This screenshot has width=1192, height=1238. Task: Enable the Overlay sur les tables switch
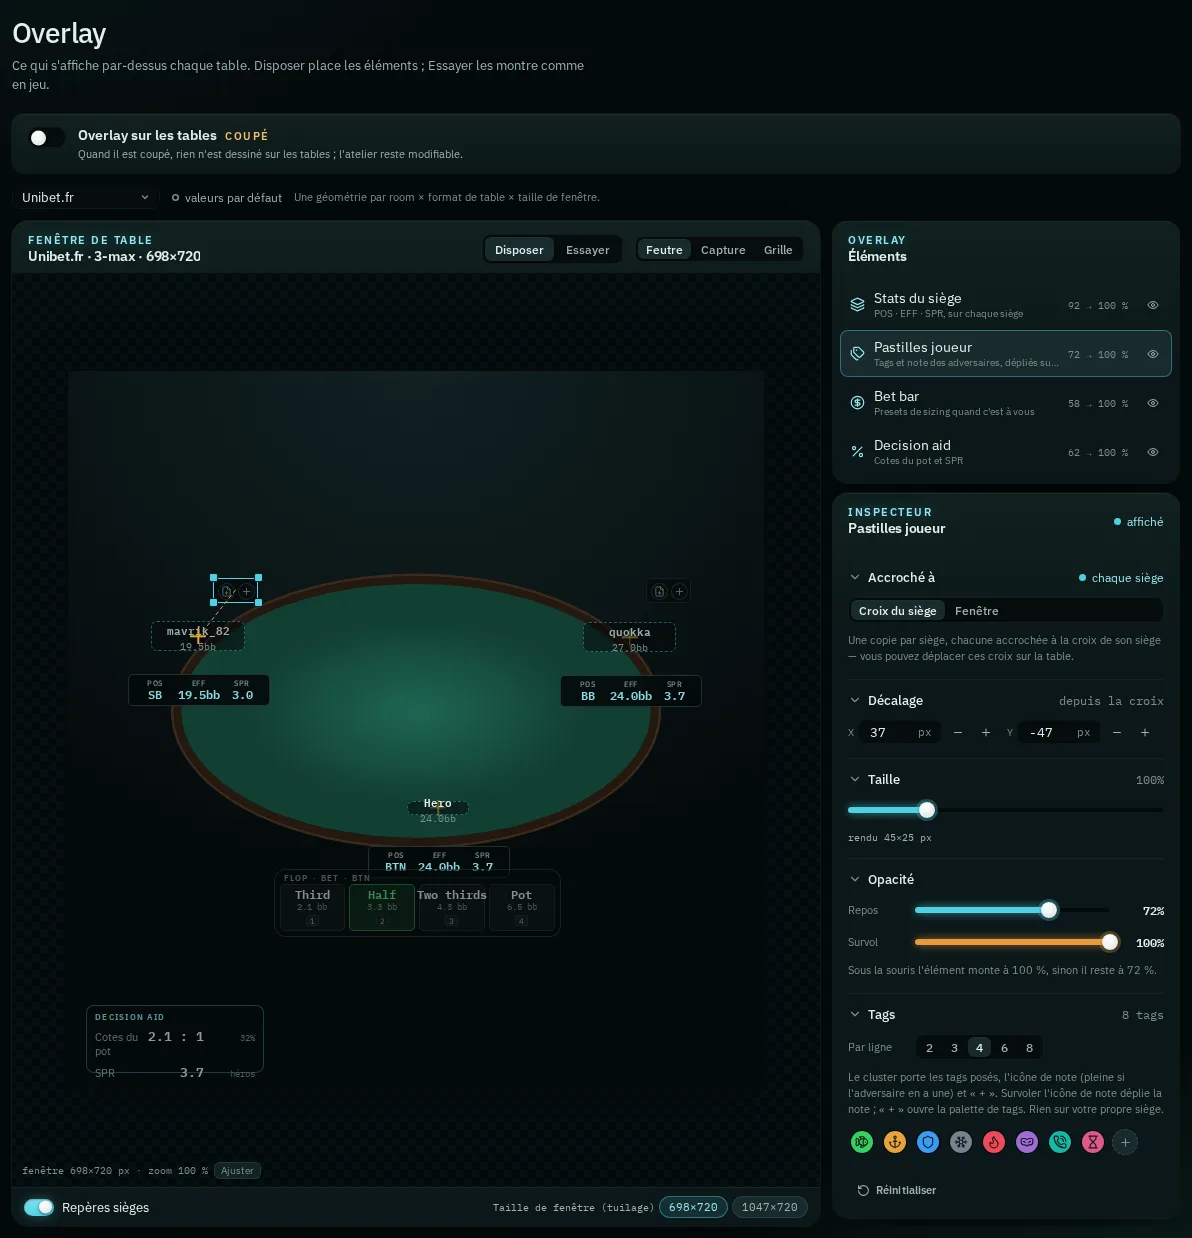46,138
